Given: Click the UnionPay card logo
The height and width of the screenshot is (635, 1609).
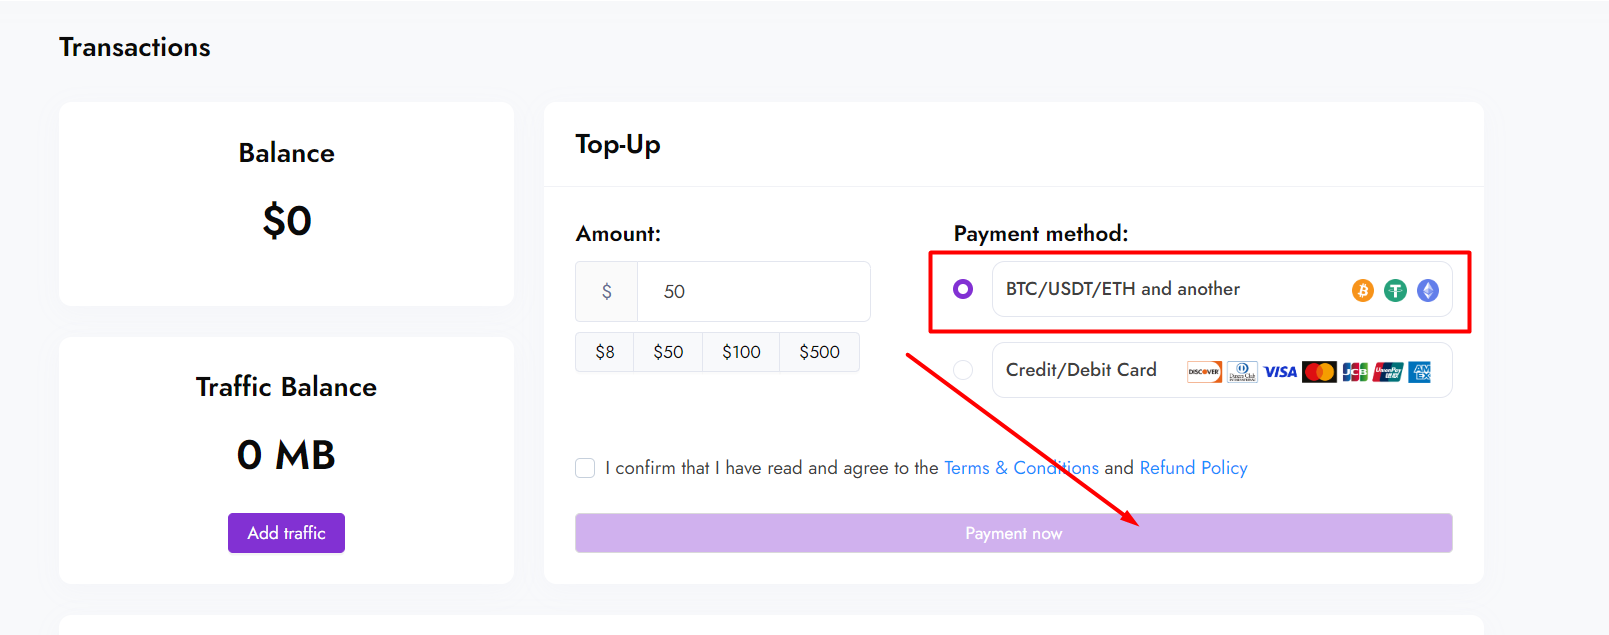Looking at the screenshot, I should (1388, 372).
